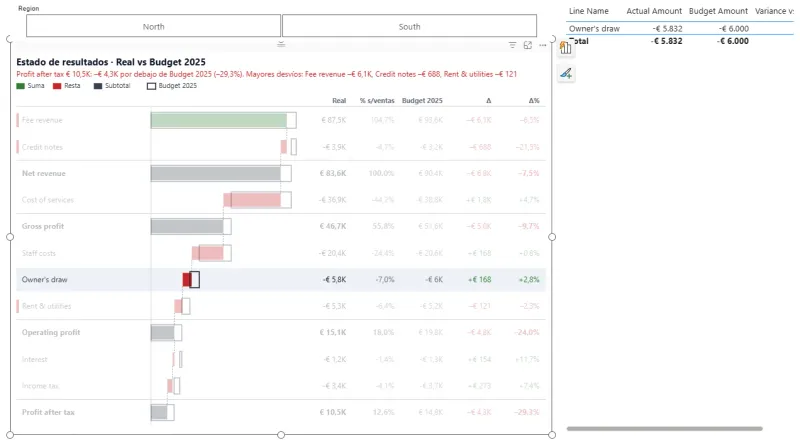Viewport: 800px width, 440px height.
Task: Click the gray Profit after tax bar
Action: (159, 412)
